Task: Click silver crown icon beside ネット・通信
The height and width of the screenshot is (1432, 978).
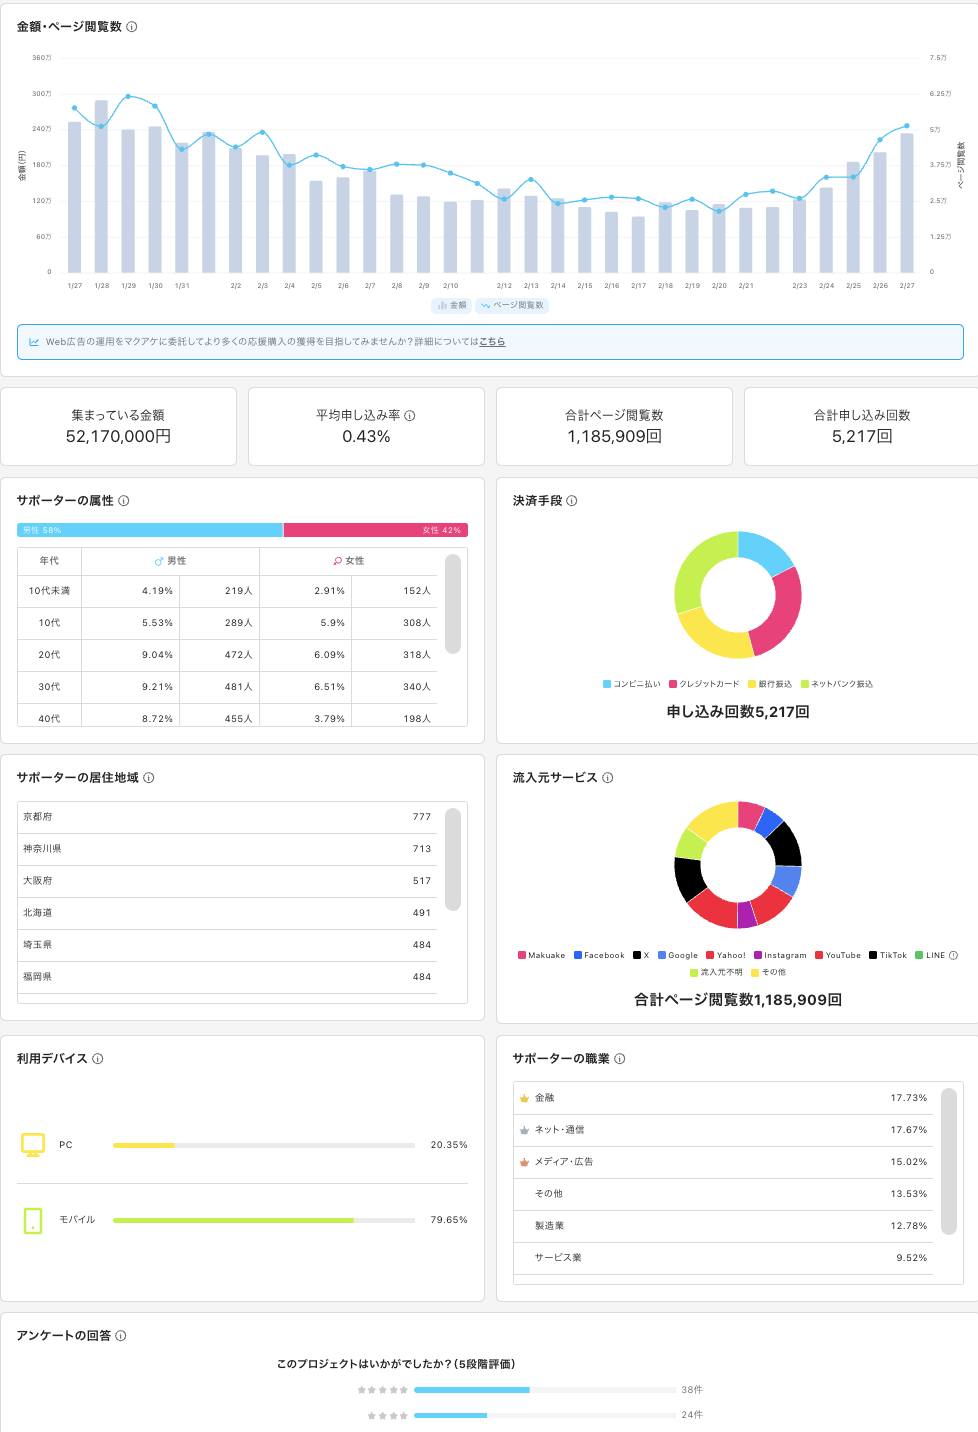Action: point(524,1130)
